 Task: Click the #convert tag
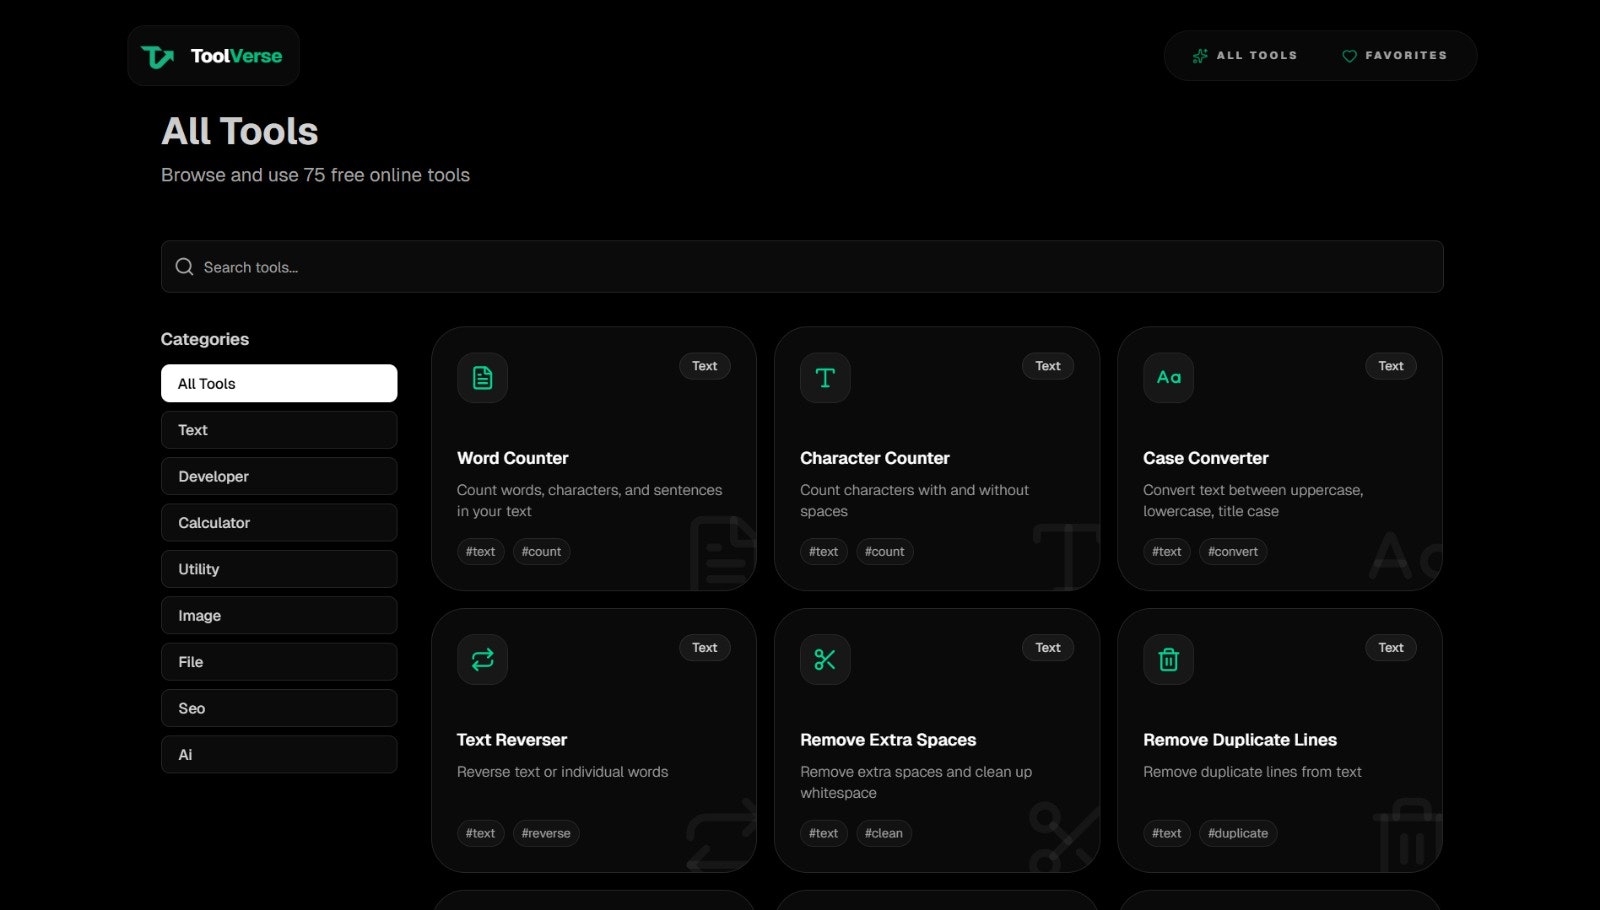pos(1233,552)
